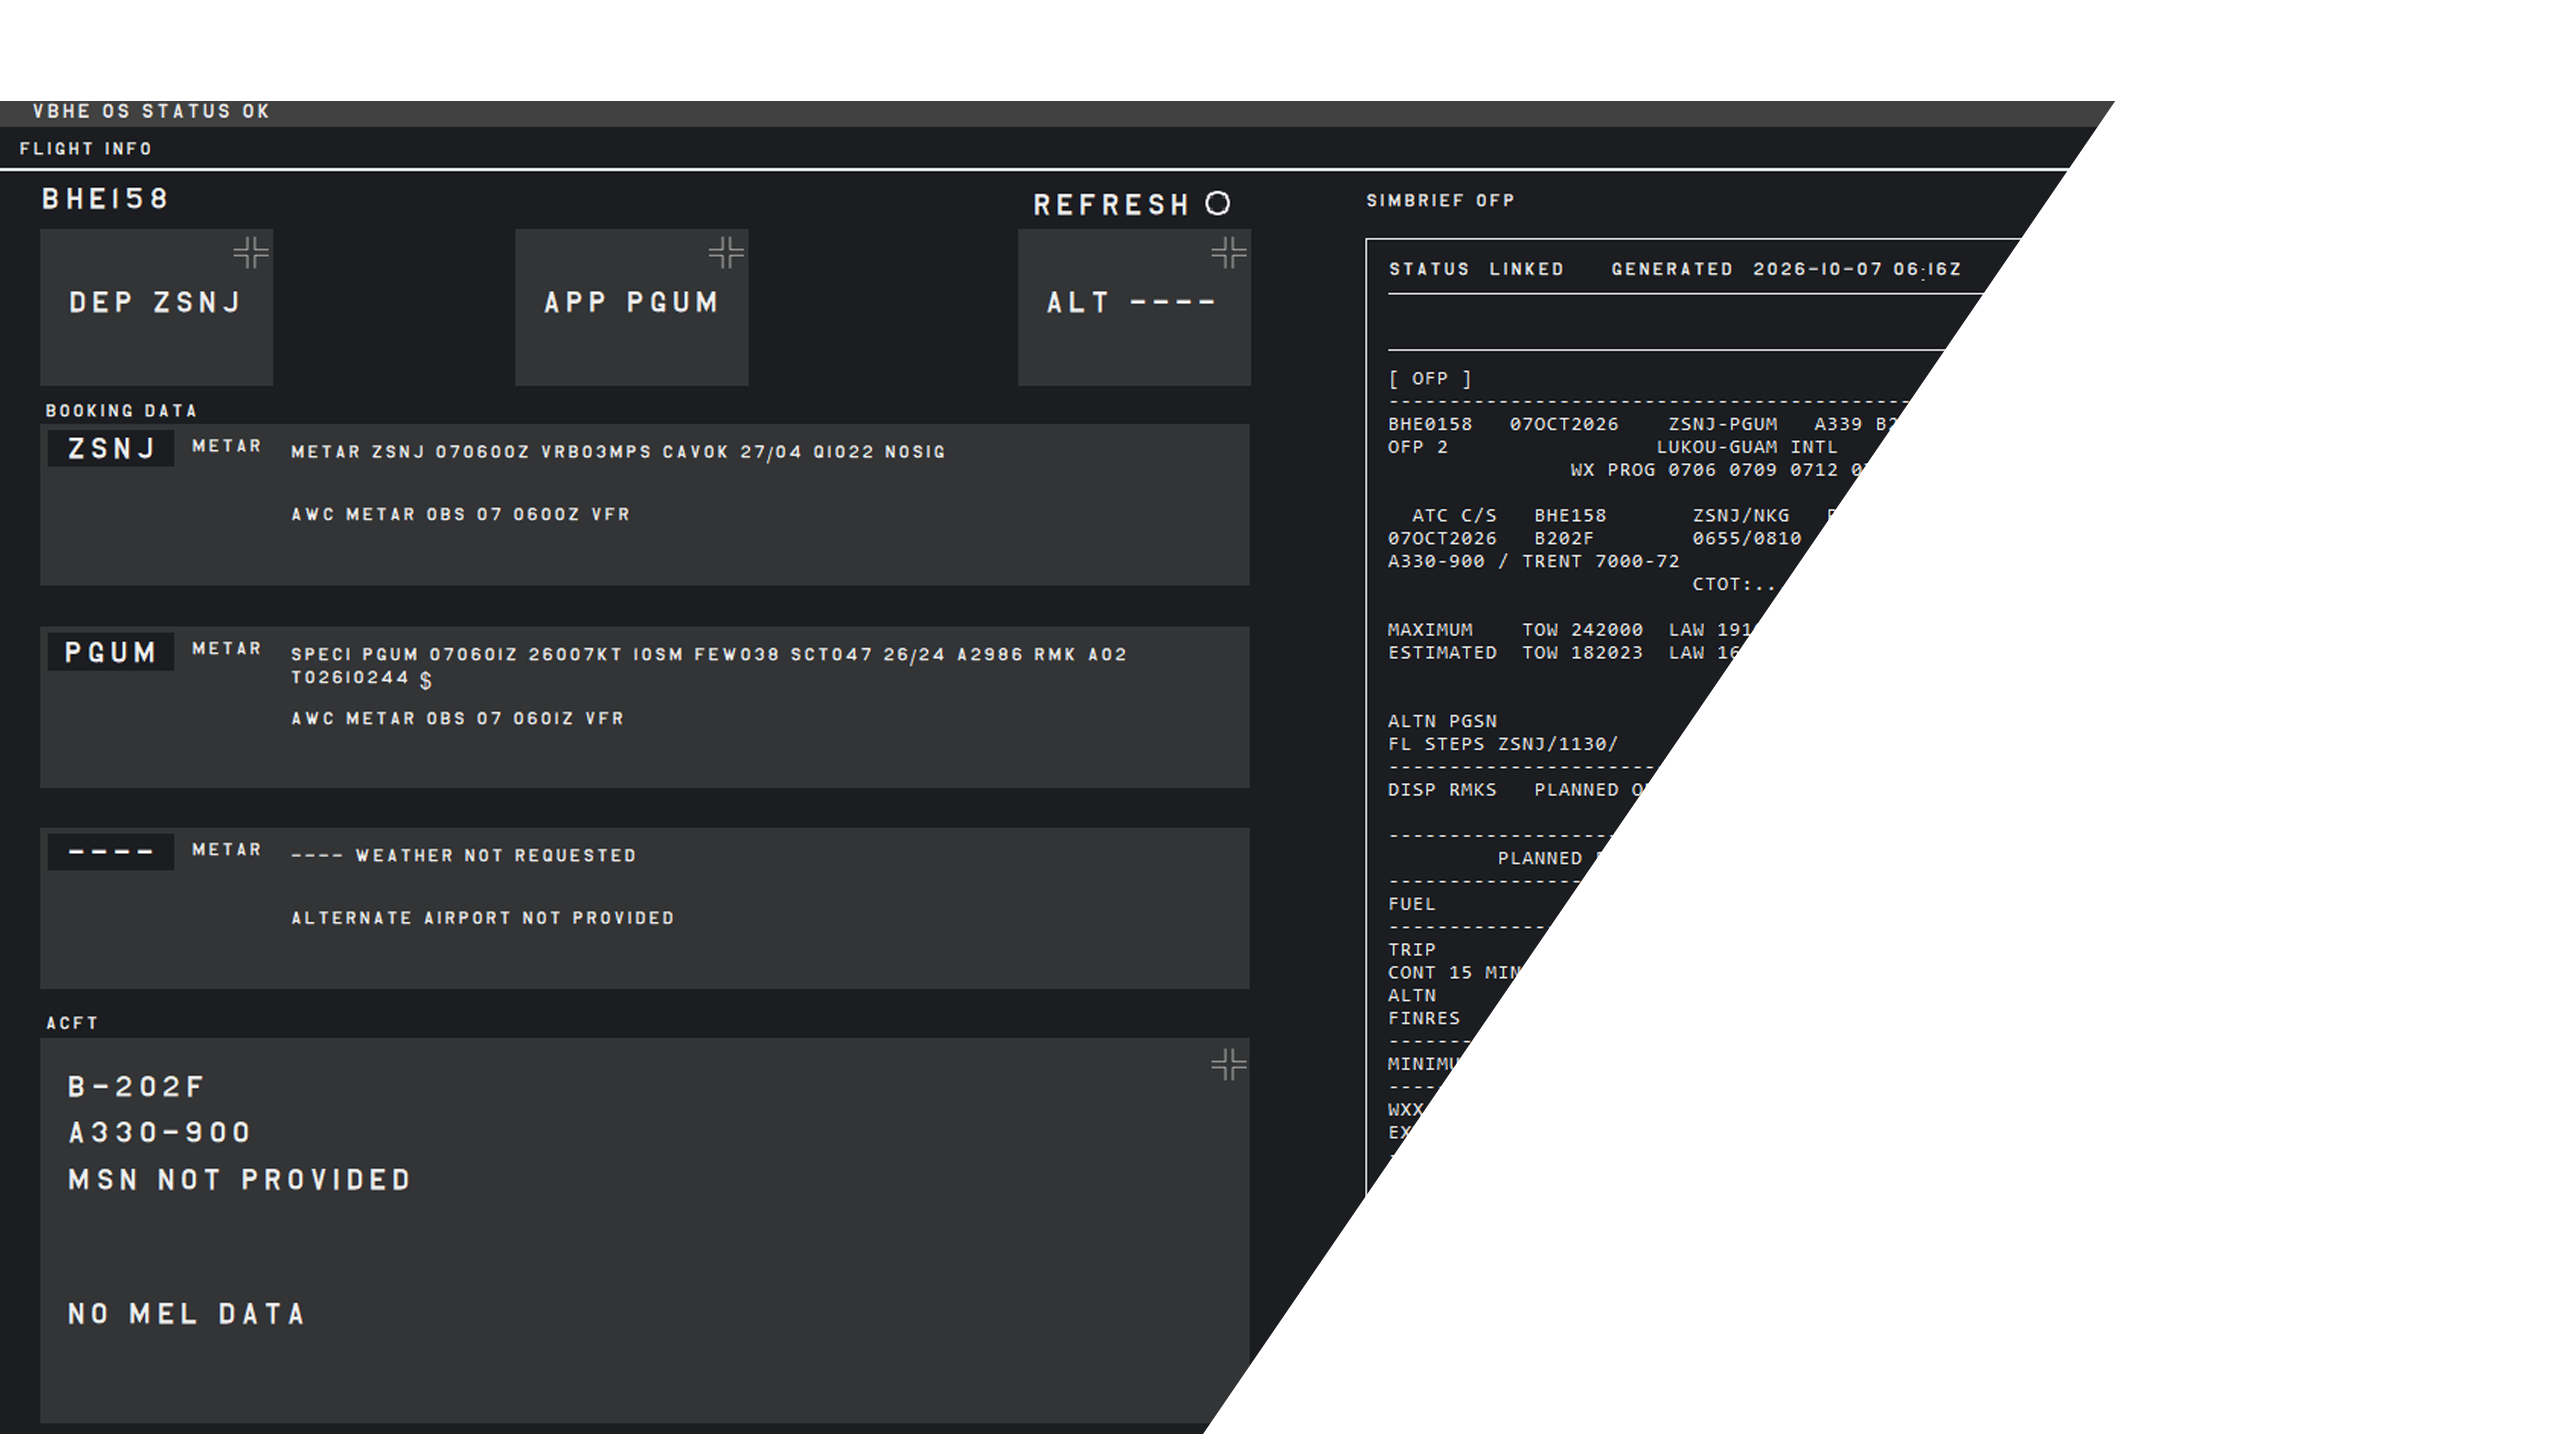Click WEATHER NOT REQUESTED text
The height and width of the screenshot is (1434, 2559).
point(496,856)
